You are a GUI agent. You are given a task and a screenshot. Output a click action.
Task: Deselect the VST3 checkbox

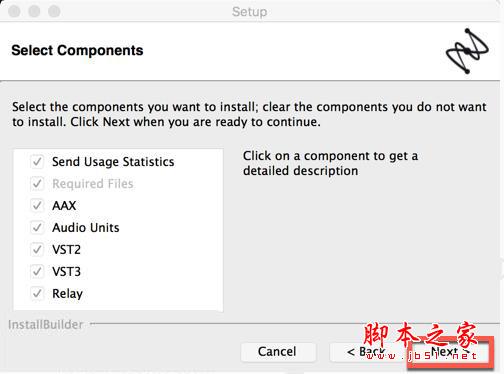(37, 272)
